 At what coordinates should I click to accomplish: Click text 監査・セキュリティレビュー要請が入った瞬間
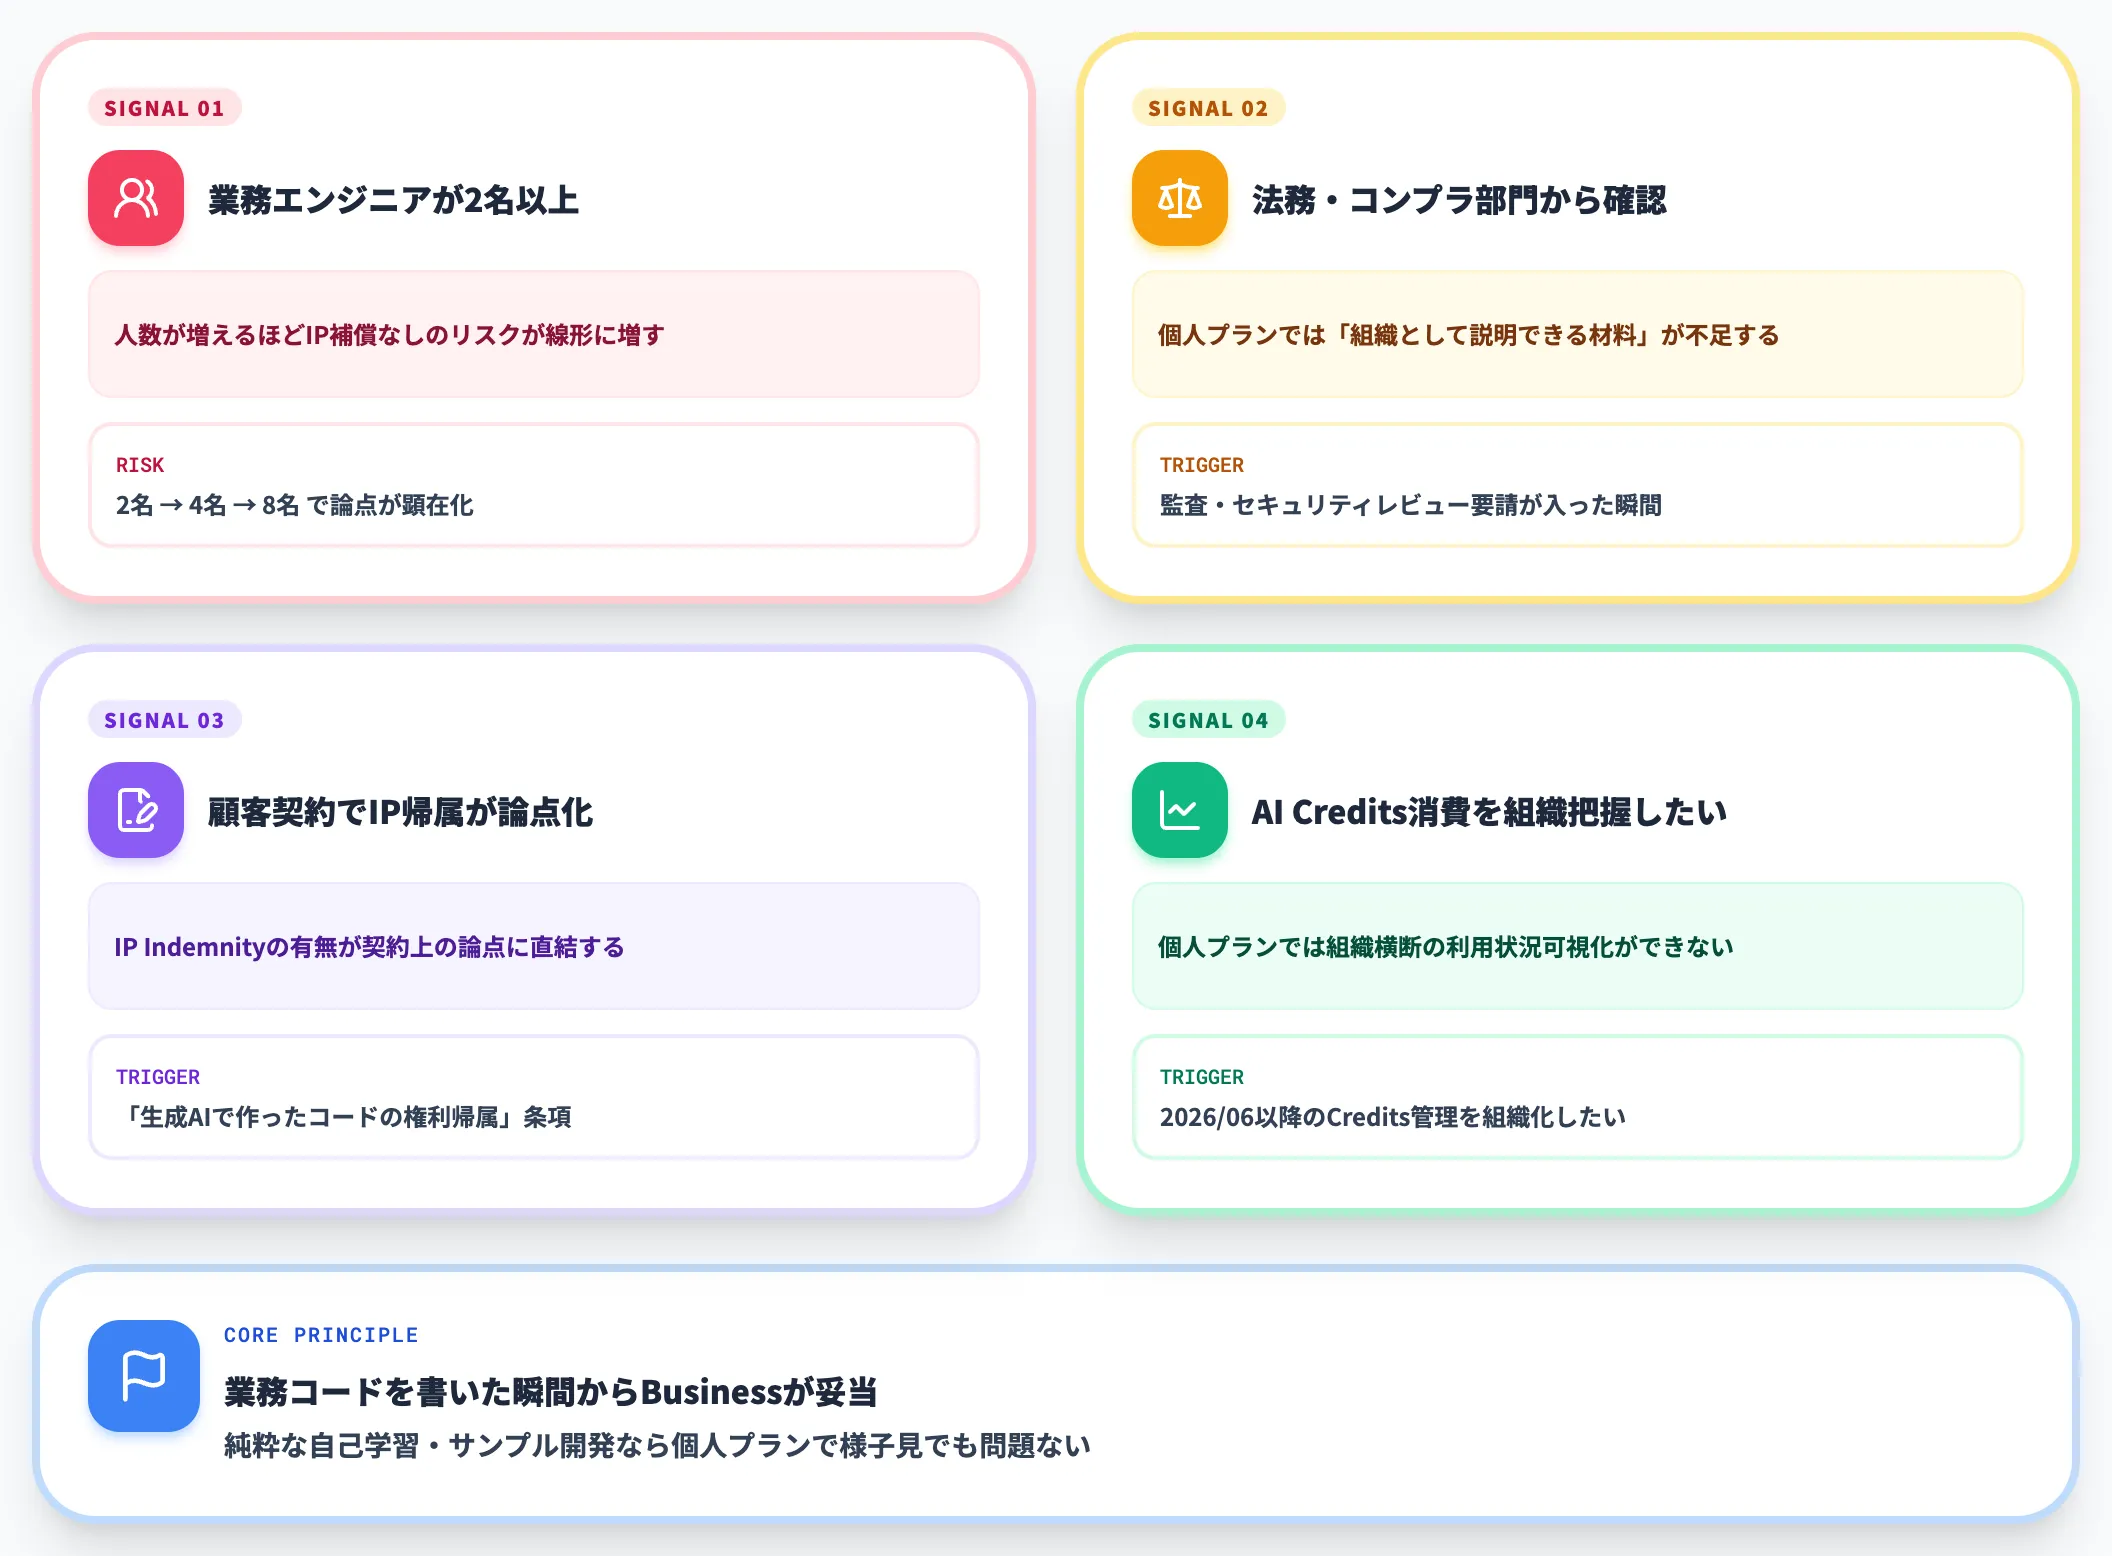[x=1411, y=505]
